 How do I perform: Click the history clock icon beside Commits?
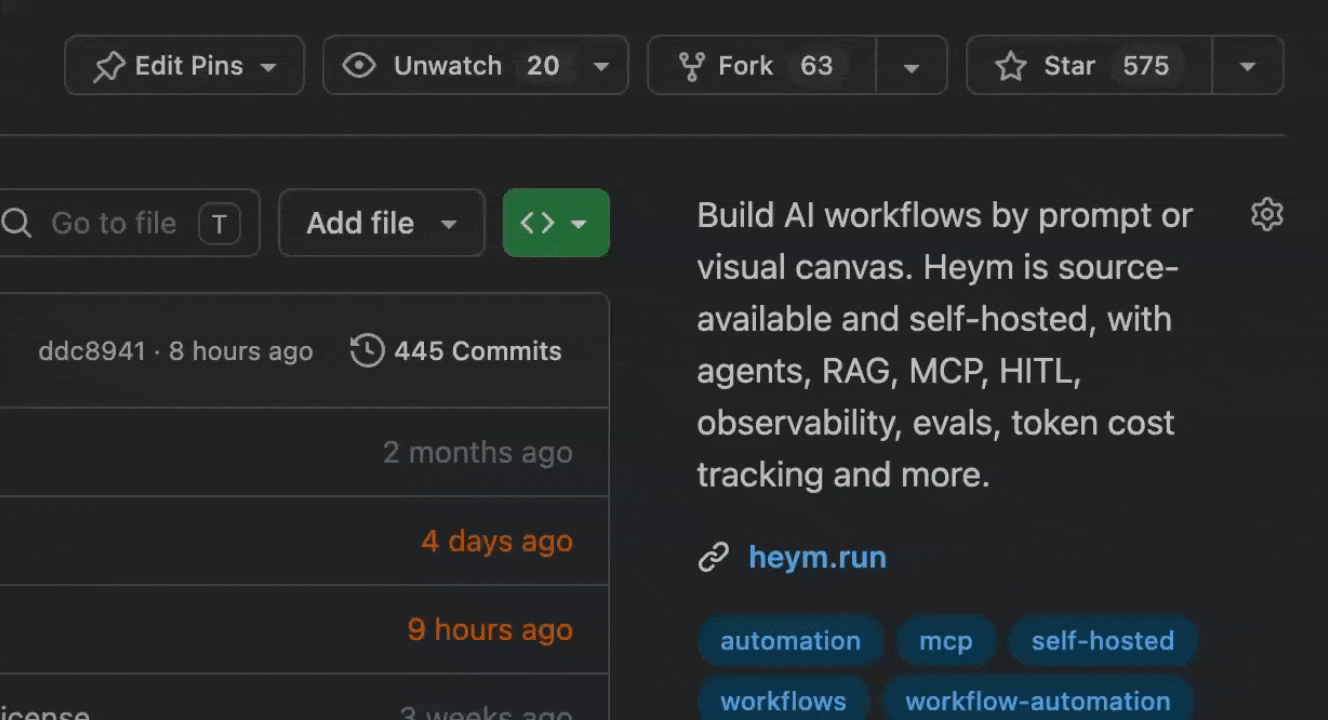pyautogui.click(x=367, y=351)
